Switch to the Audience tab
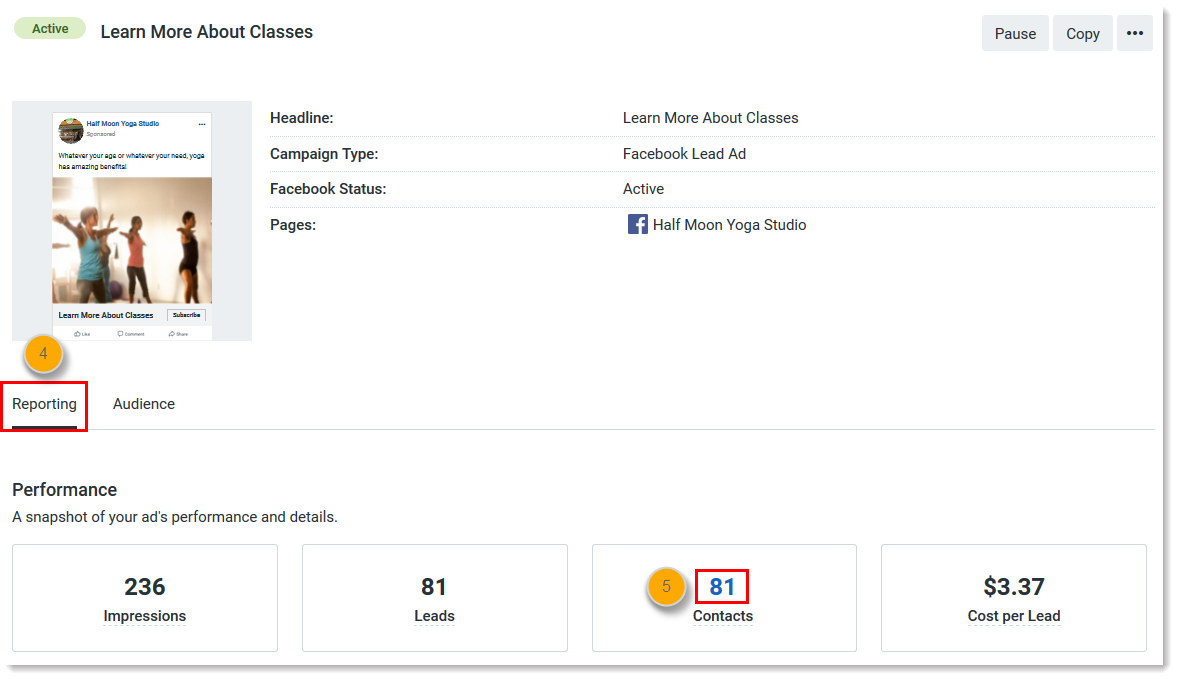 coord(144,404)
